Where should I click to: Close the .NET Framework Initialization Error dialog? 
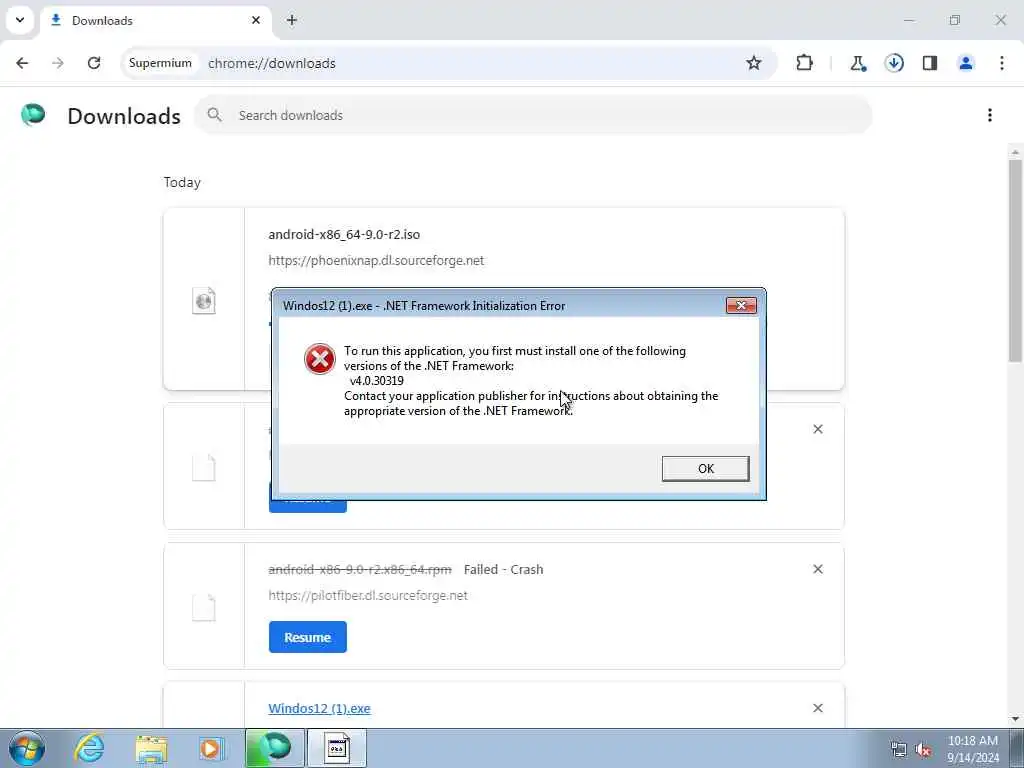point(741,306)
